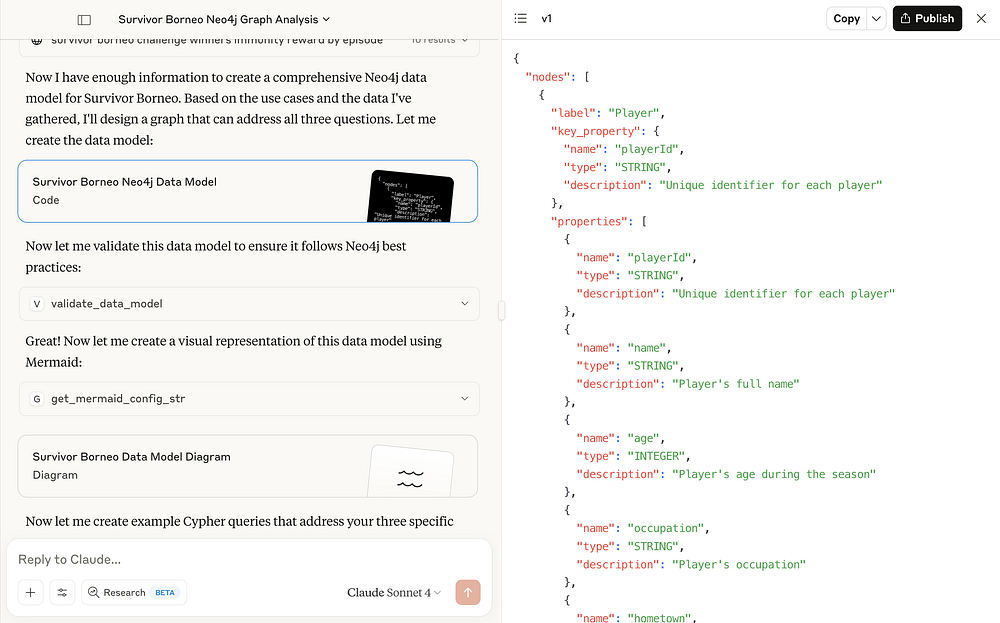
Task: Toggle the sidebar panel icon
Action: [84, 20]
